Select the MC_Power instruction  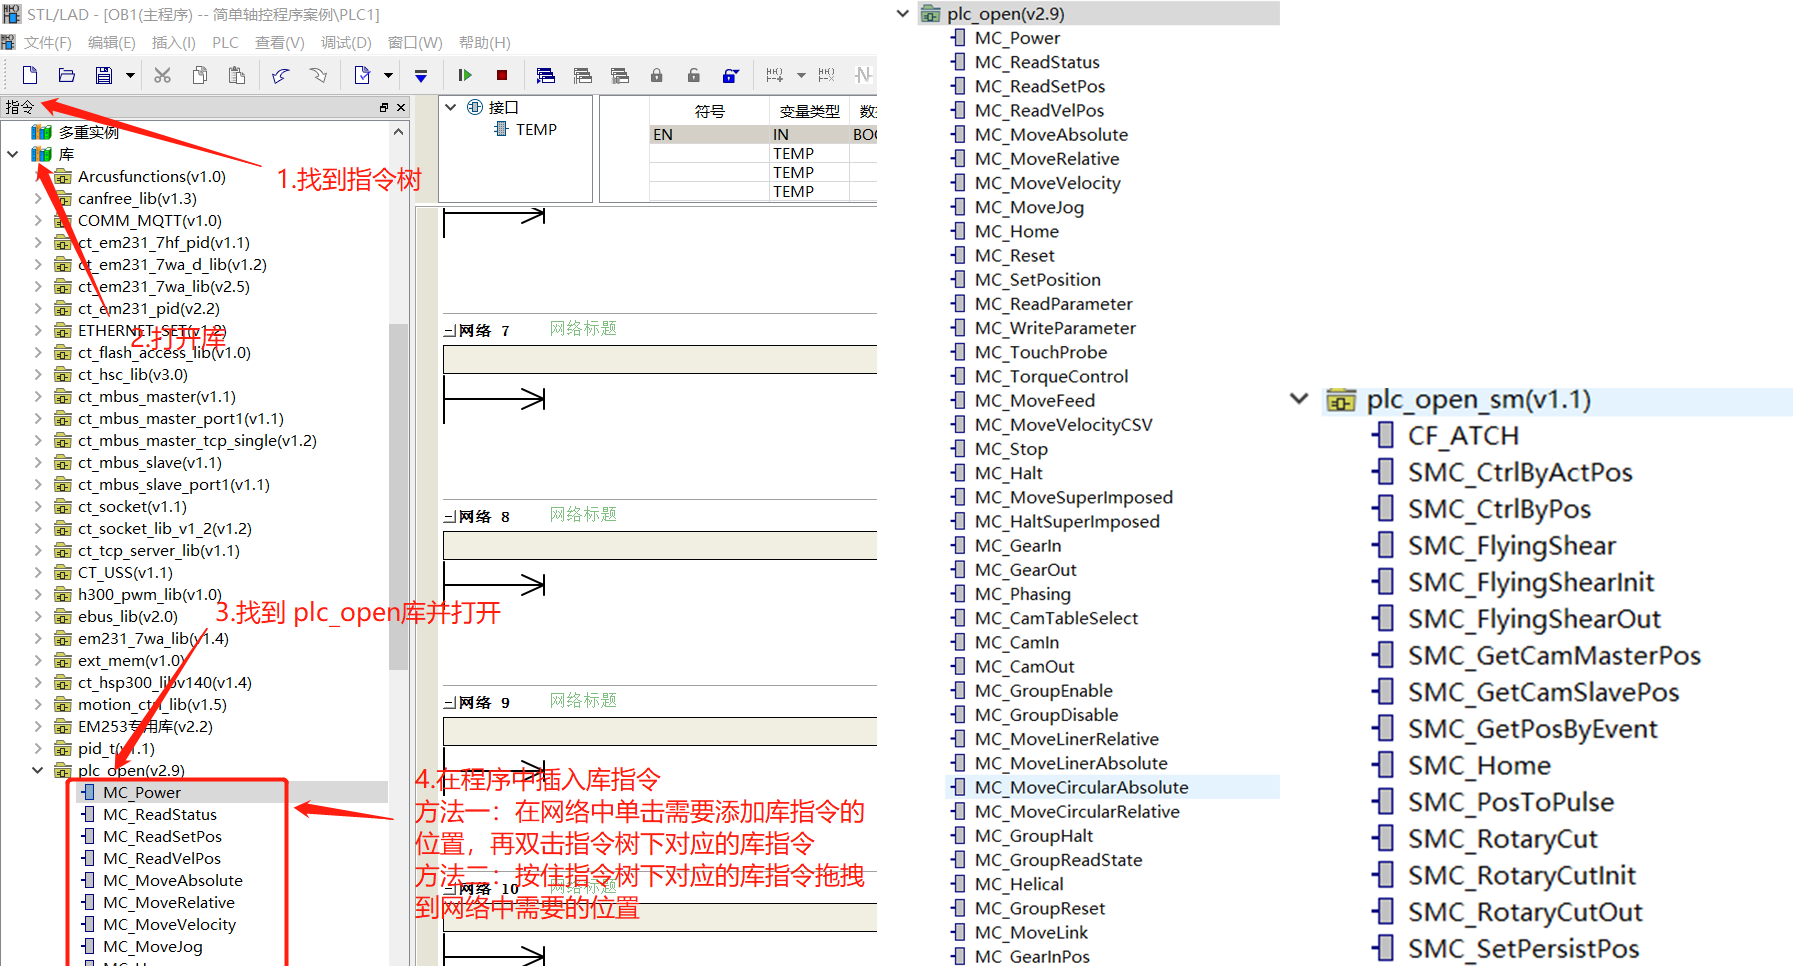pyautogui.click(x=143, y=791)
